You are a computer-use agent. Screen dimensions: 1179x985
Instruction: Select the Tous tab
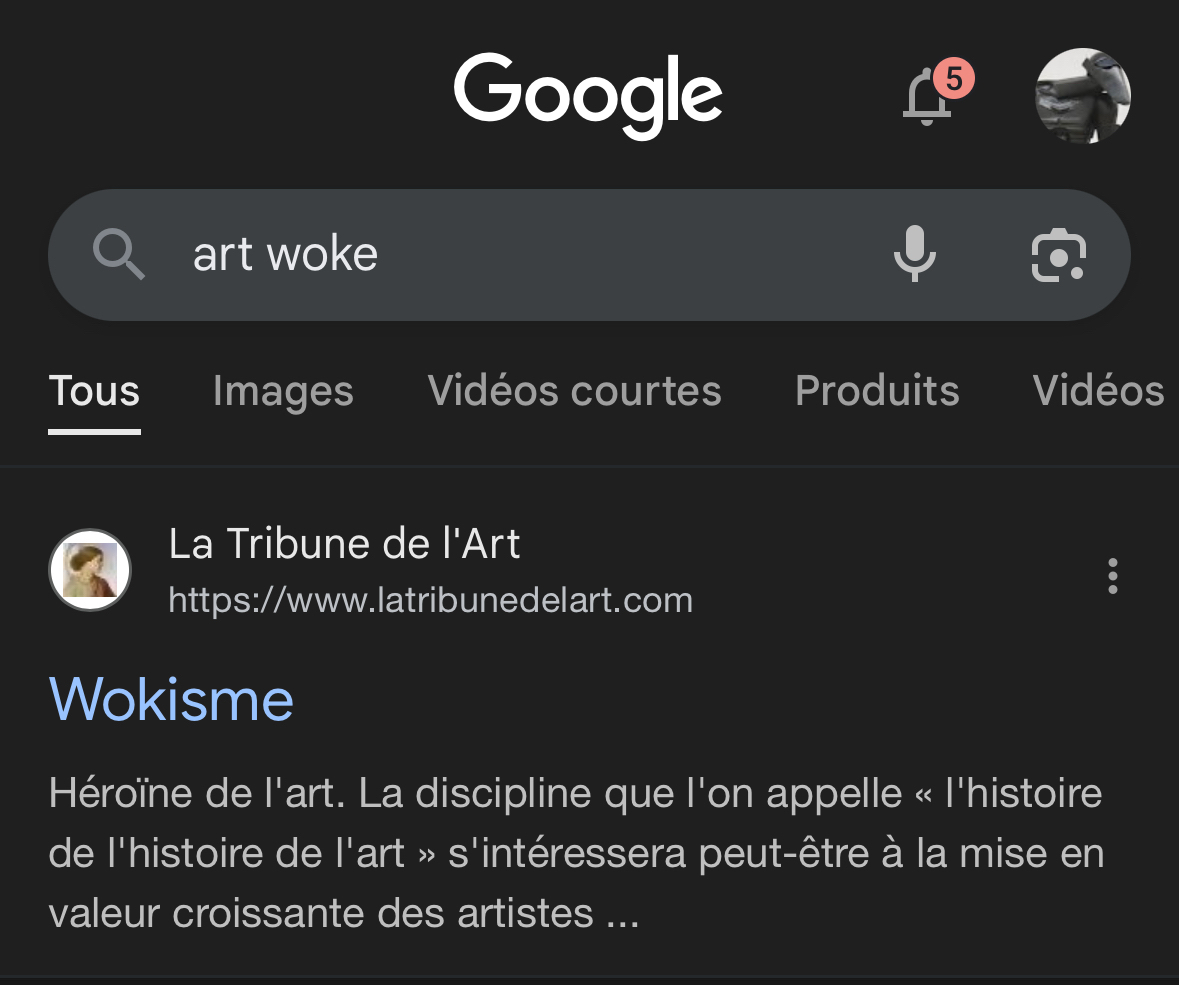coord(94,391)
